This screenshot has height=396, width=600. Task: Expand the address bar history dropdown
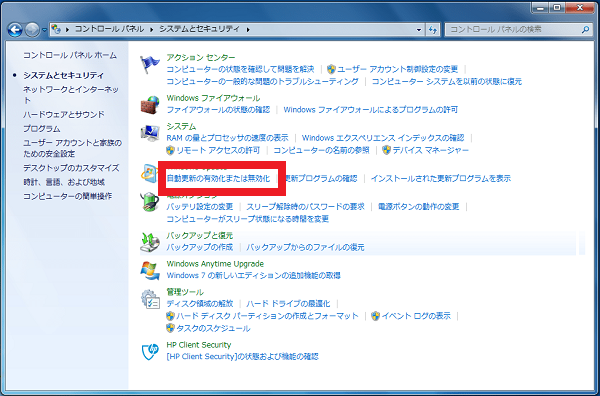(419, 29)
